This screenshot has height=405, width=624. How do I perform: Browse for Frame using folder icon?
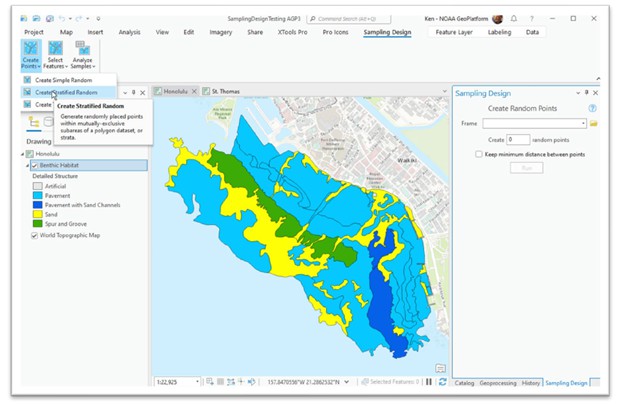(593, 123)
